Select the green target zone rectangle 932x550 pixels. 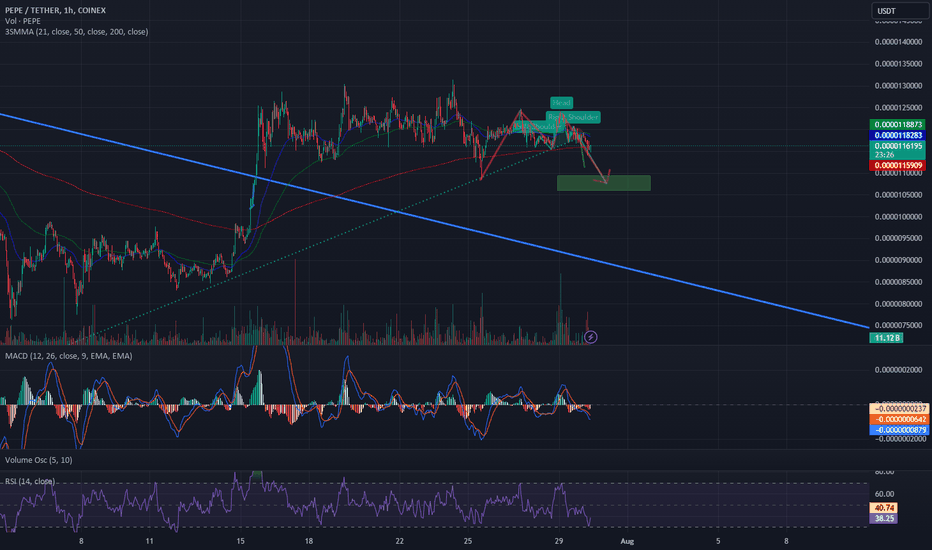click(604, 183)
